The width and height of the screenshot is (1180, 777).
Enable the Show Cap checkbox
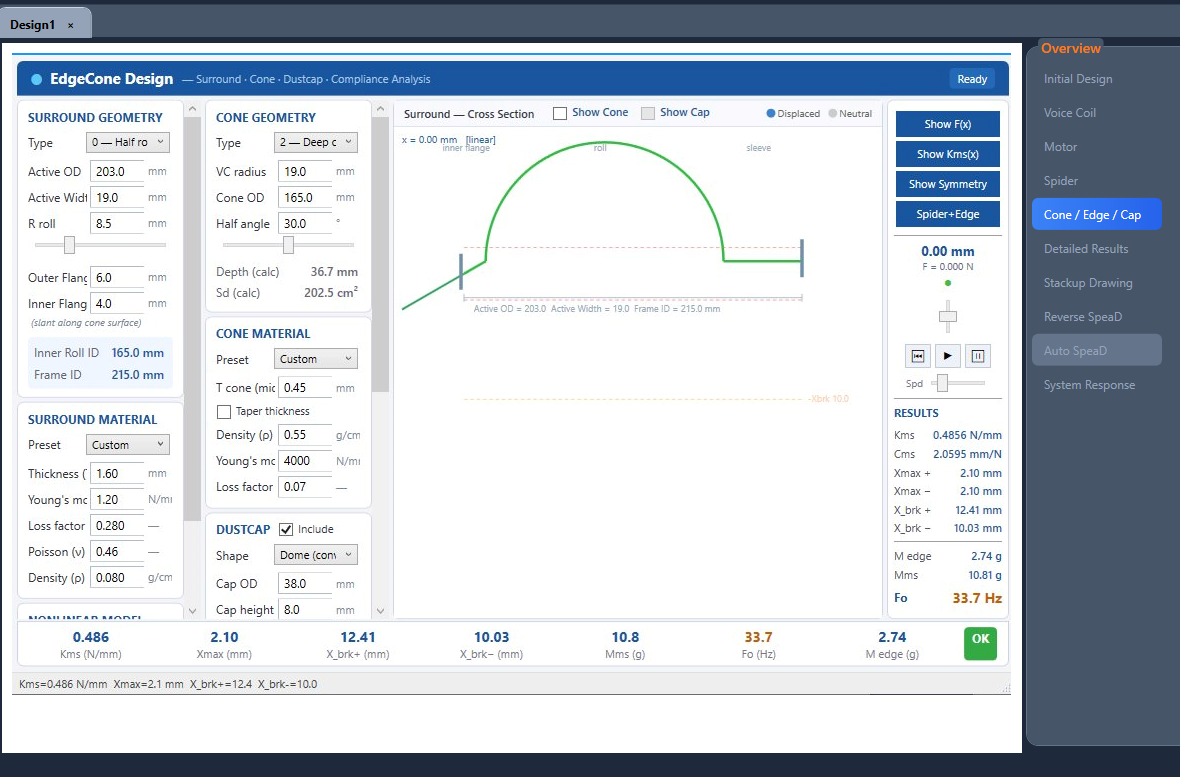click(x=648, y=113)
